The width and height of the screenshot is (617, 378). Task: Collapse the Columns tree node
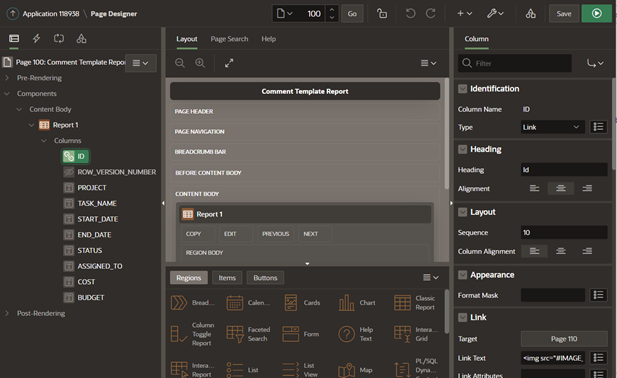coord(44,141)
